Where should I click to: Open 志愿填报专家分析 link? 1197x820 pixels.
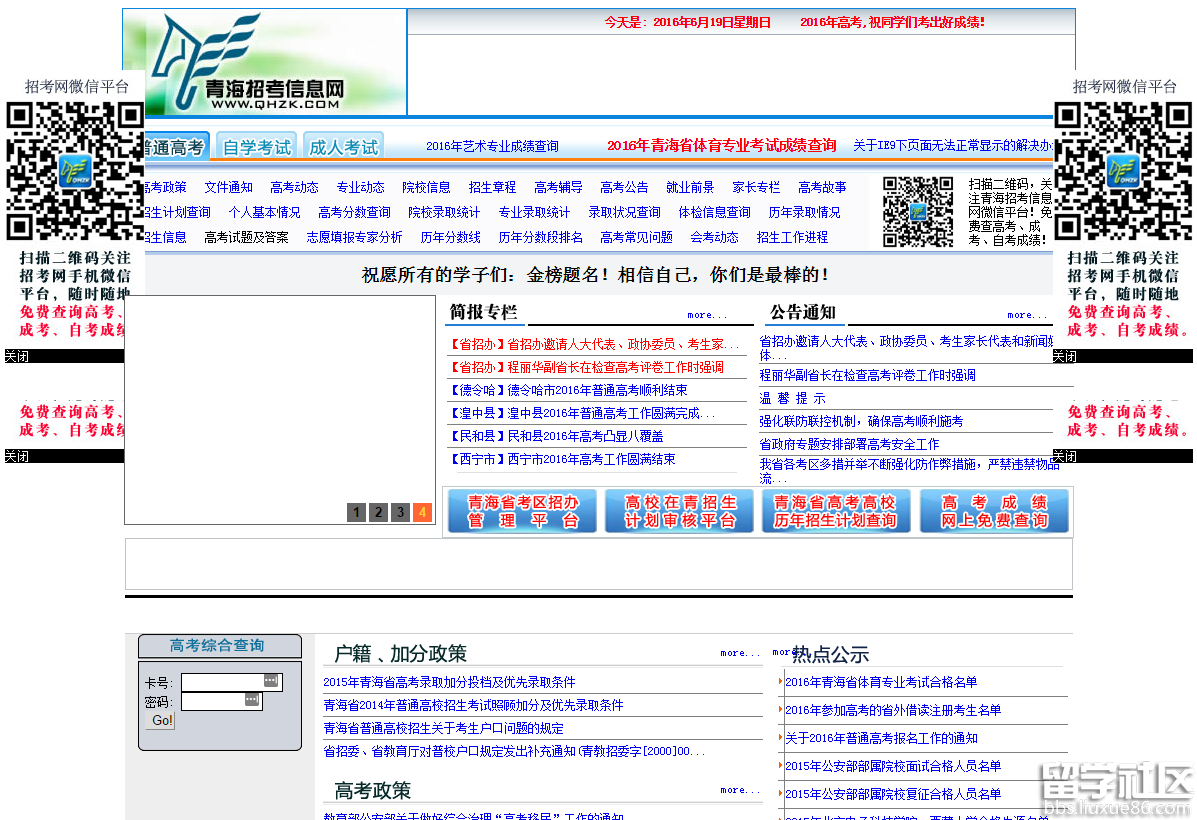354,237
